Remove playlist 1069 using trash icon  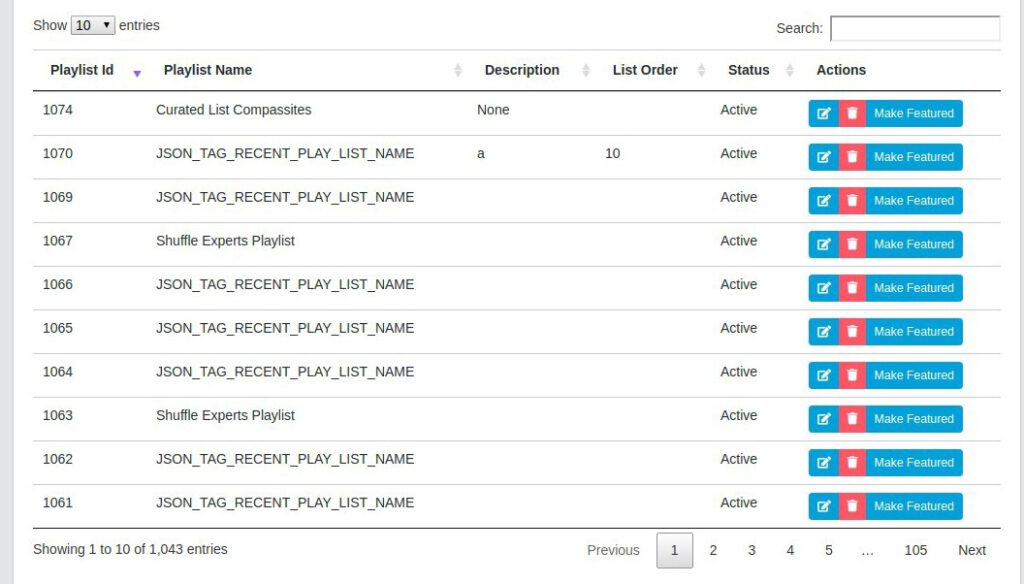point(852,201)
